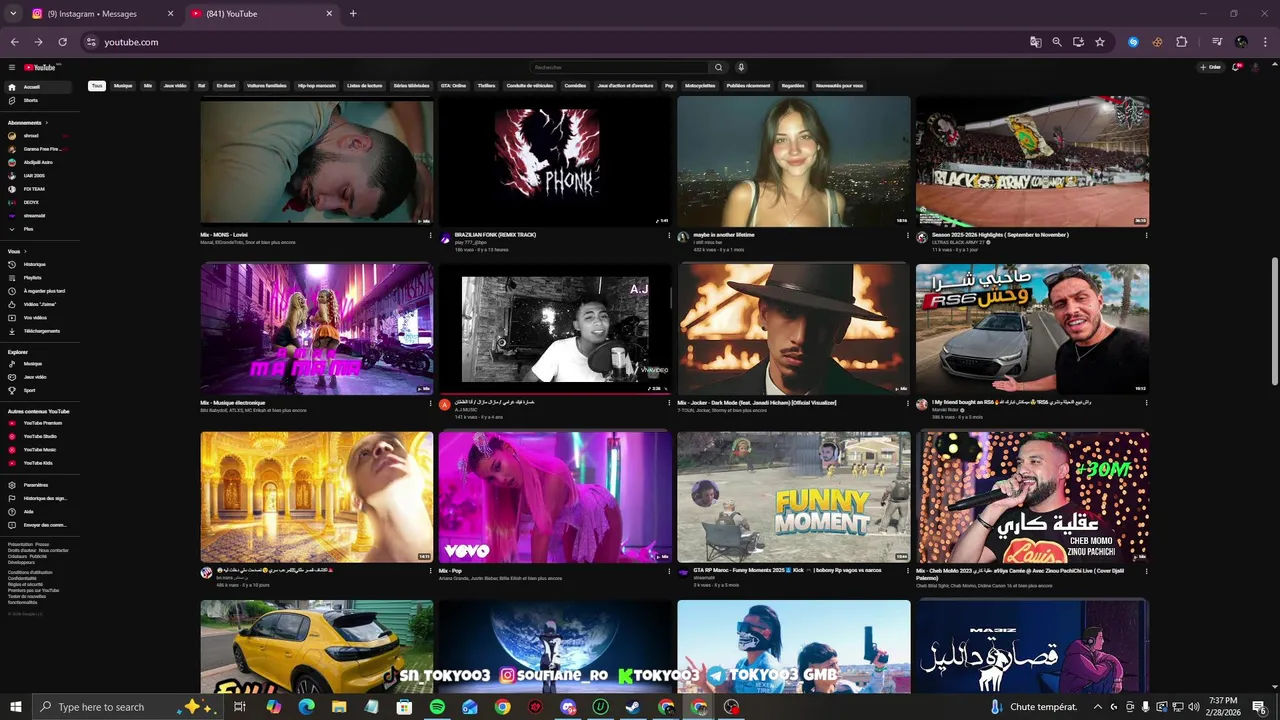Show hidden system tray icons
The height and width of the screenshot is (720, 1280).
coord(1098,707)
